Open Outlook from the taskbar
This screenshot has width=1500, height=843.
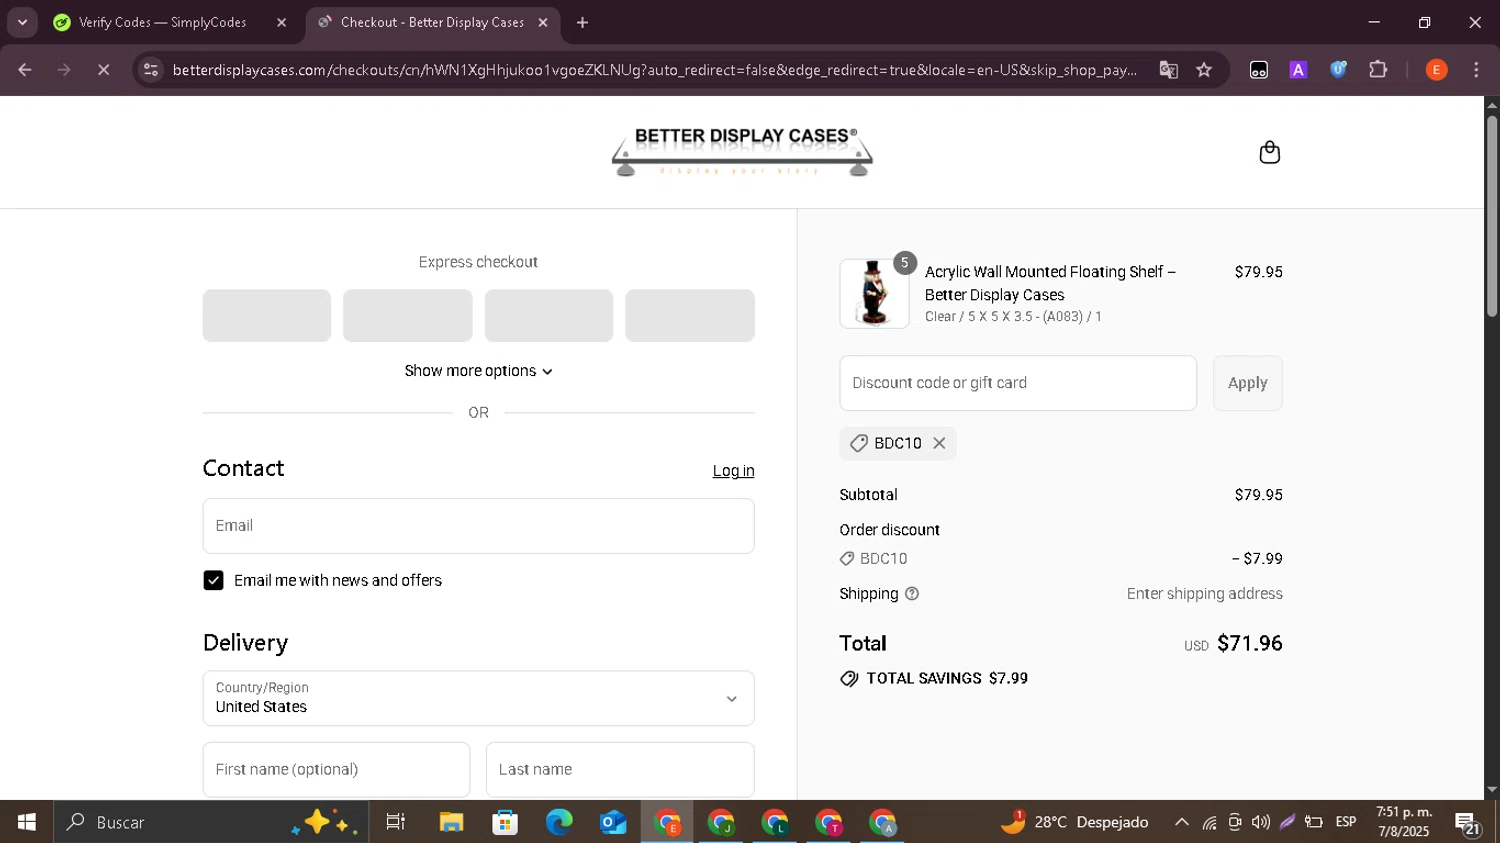pyautogui.click(x=613, y=822)
